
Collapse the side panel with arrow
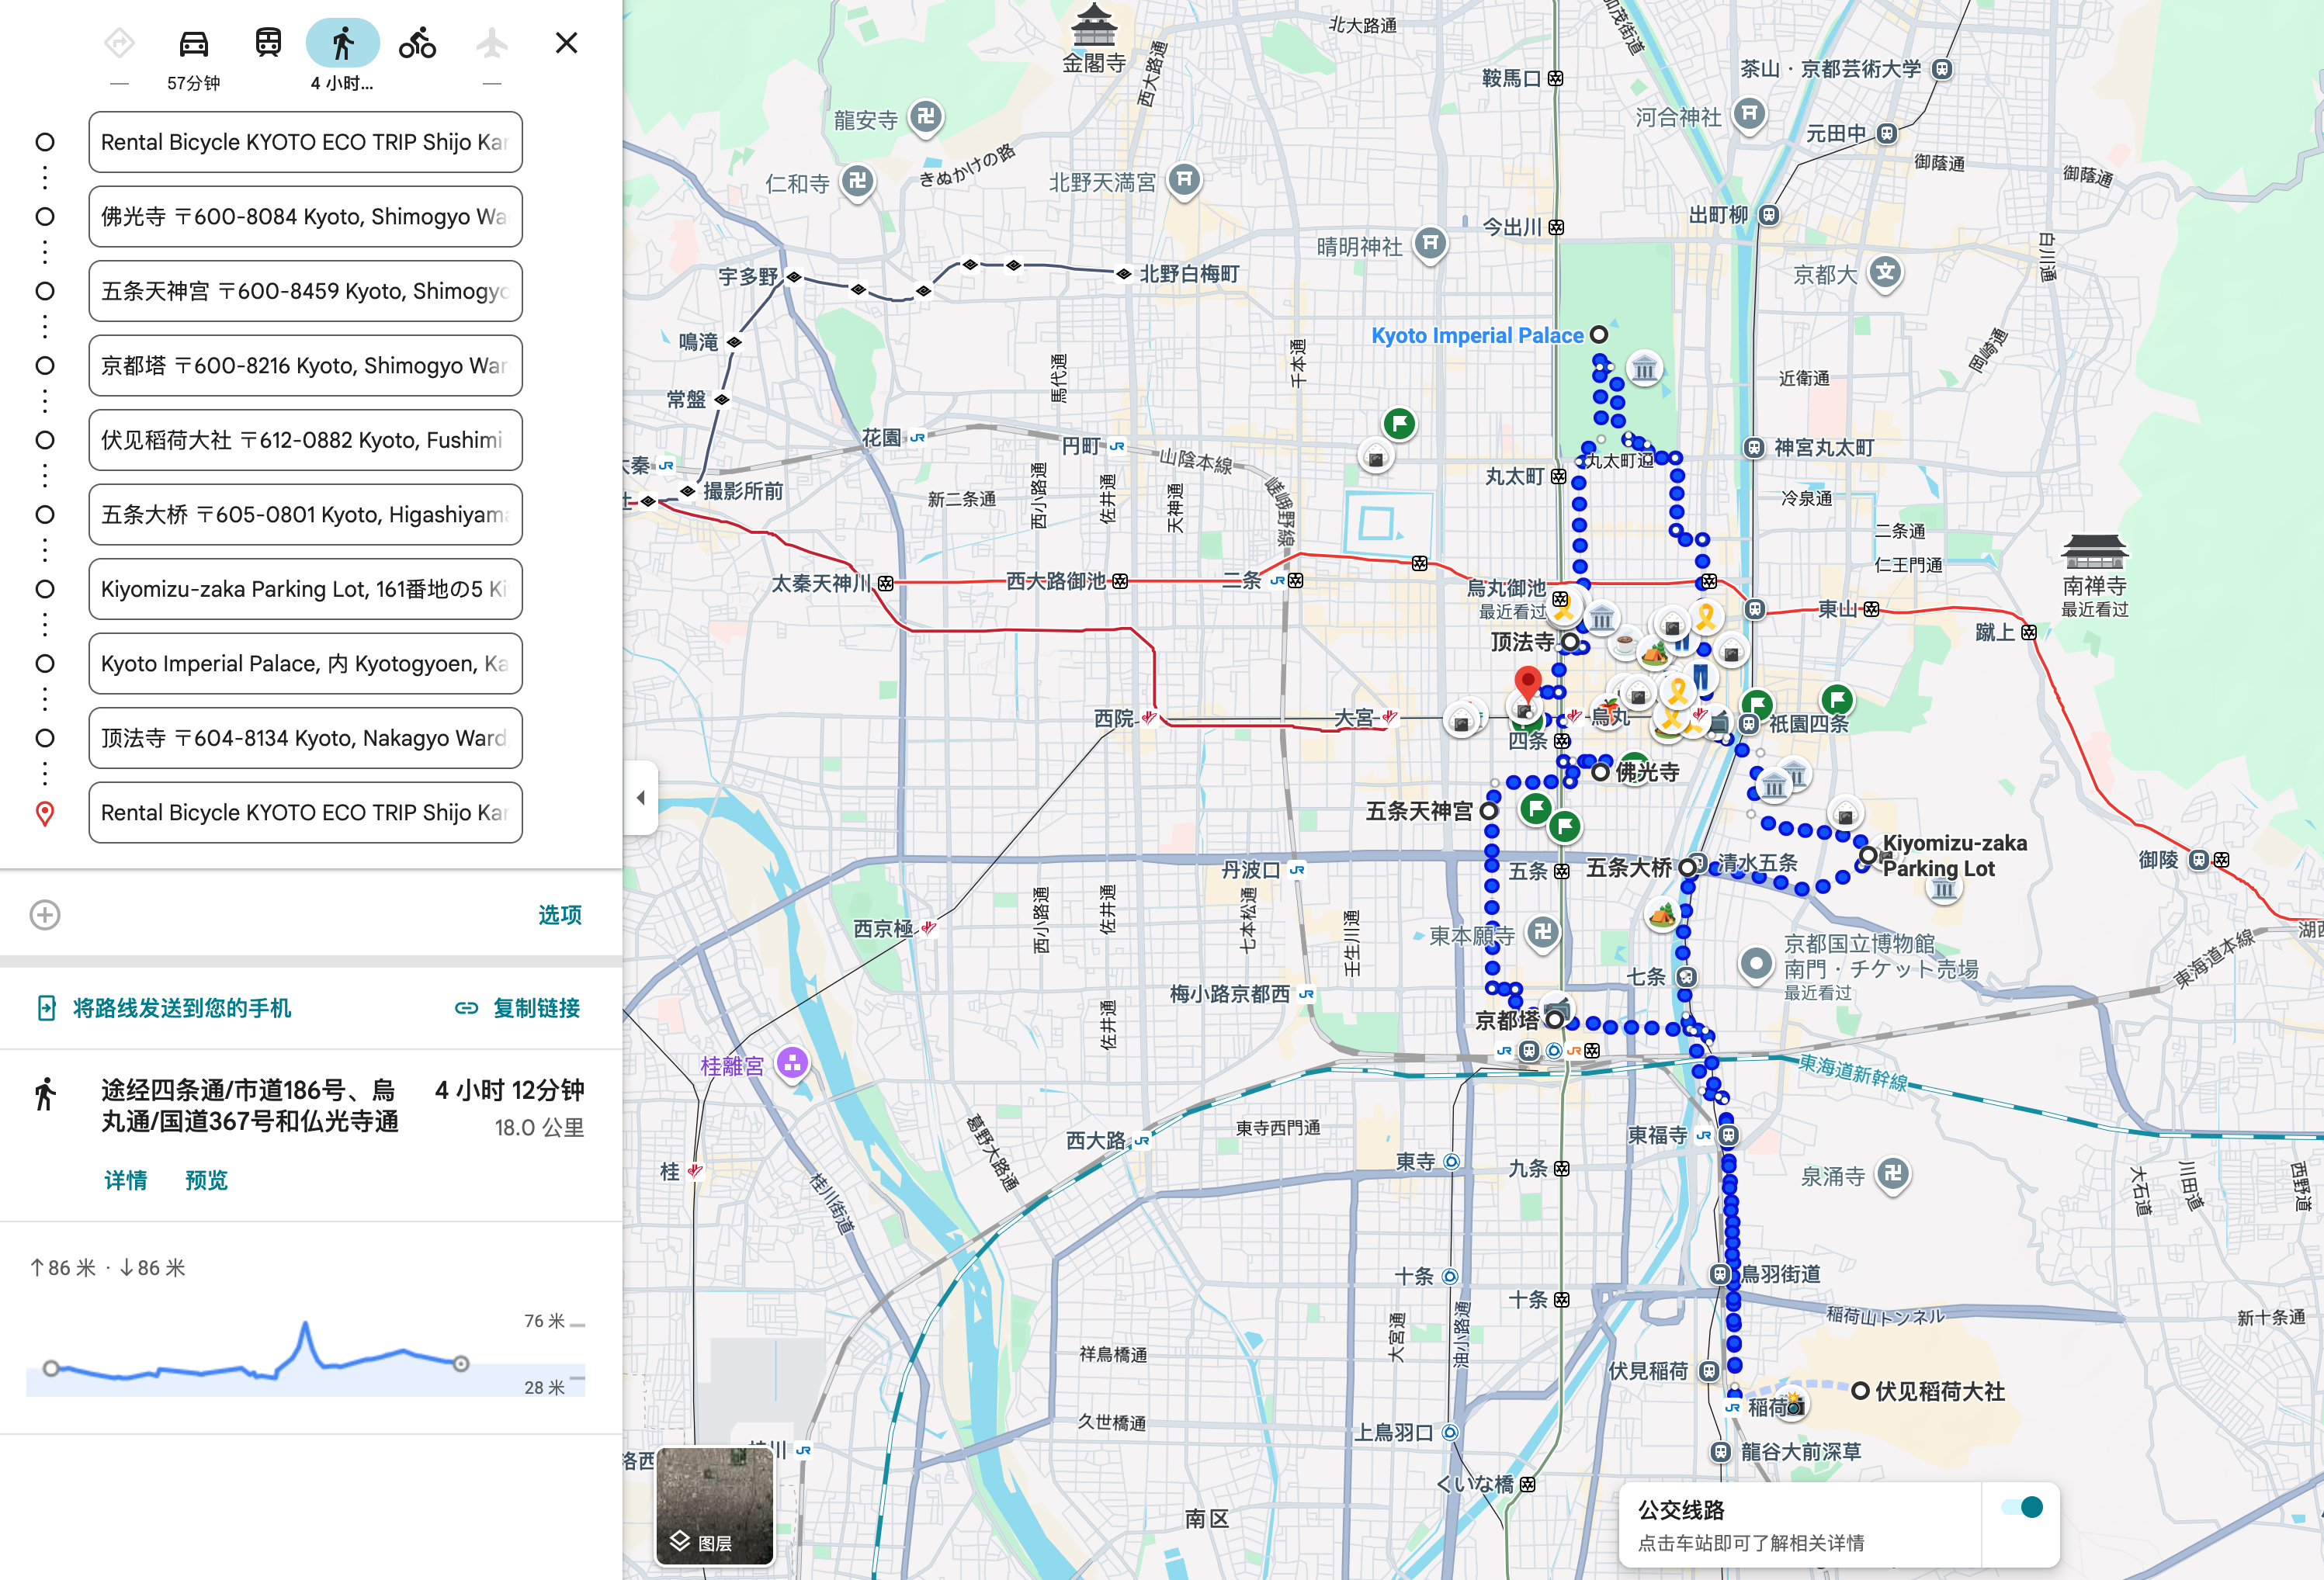640,798
